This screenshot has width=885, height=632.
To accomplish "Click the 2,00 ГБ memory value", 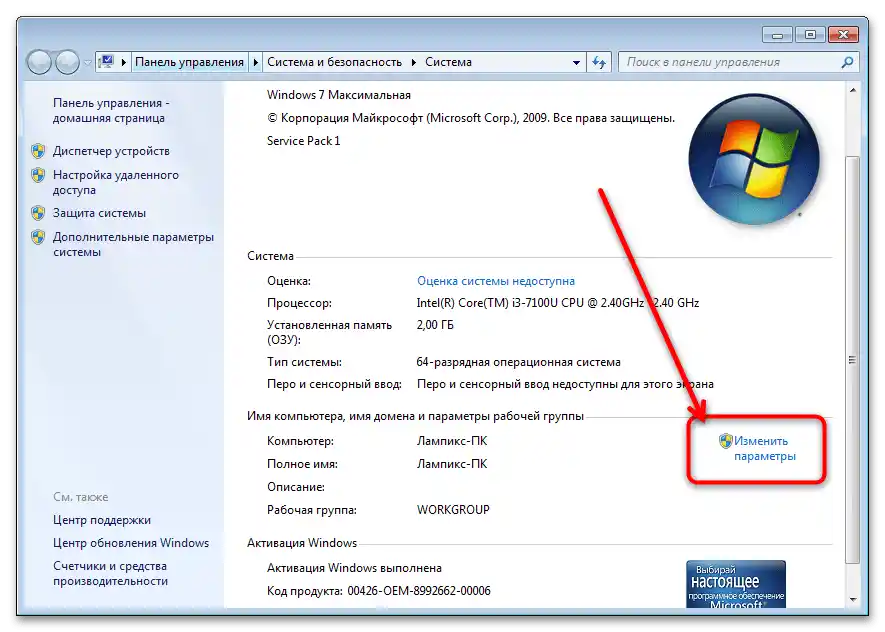I will point(435,325).
